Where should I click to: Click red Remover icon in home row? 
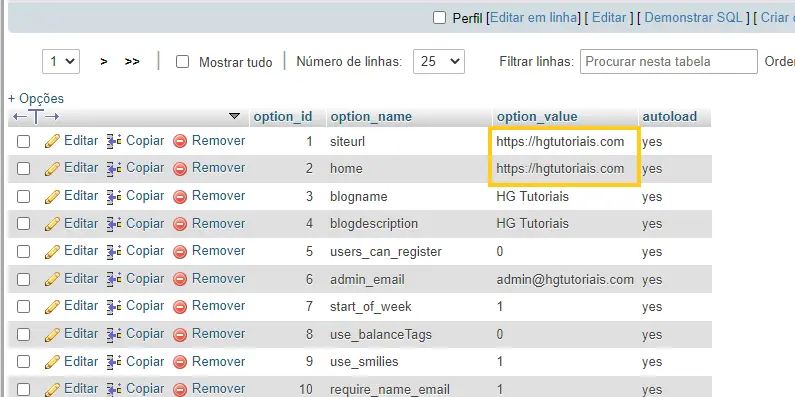point(180,168)
